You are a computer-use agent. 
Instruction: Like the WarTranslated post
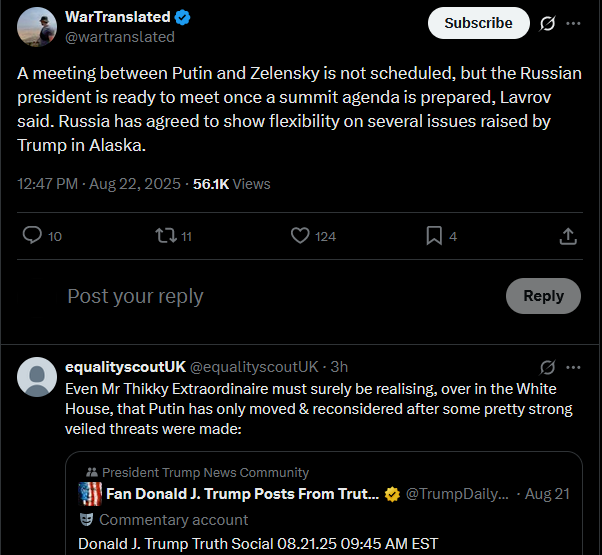click(300, 236)
